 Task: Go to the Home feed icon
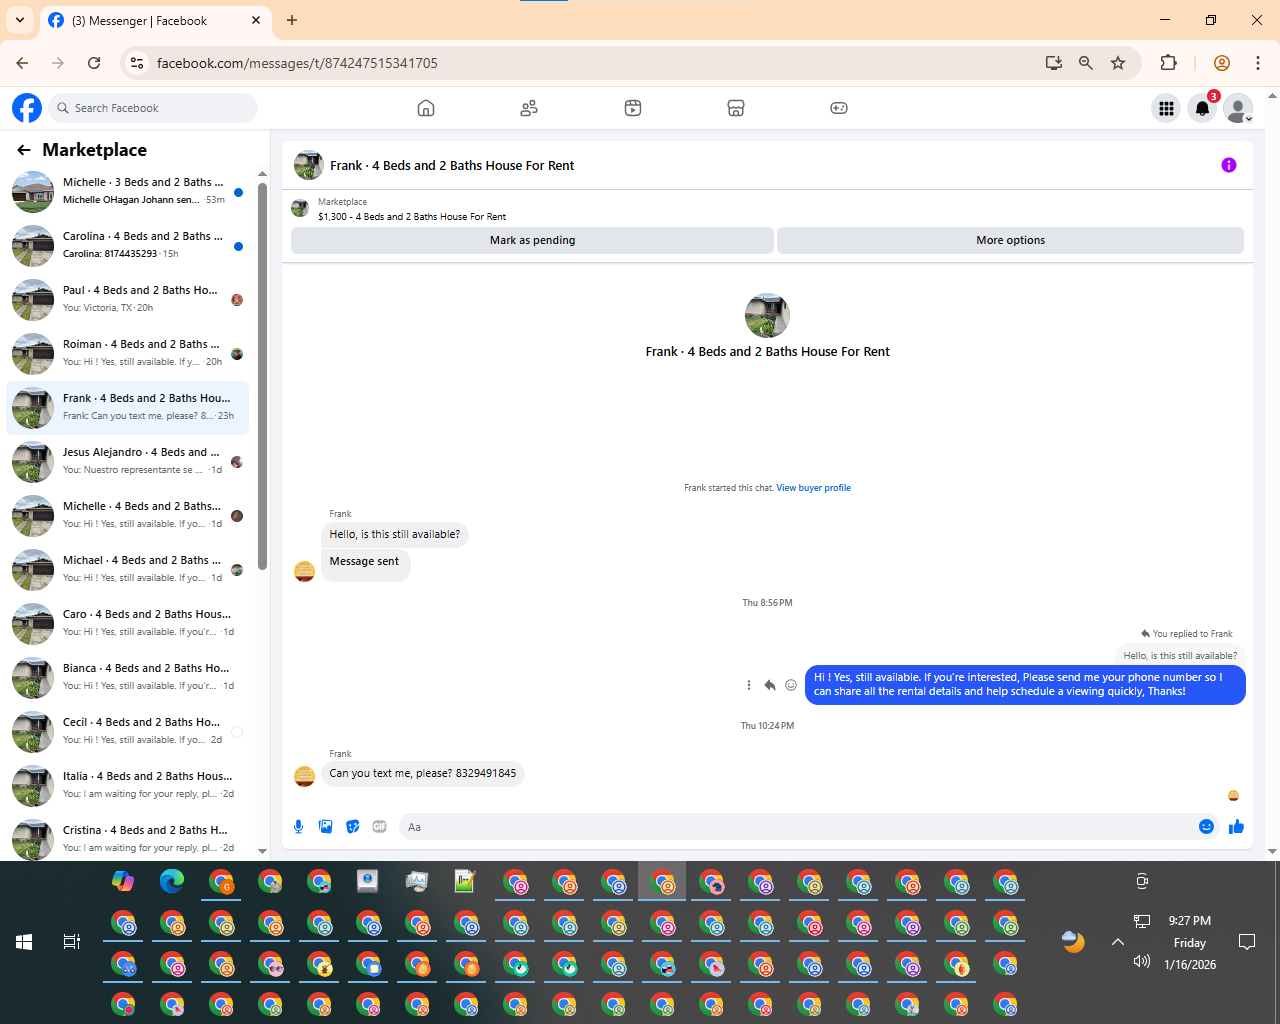point(426,108)
